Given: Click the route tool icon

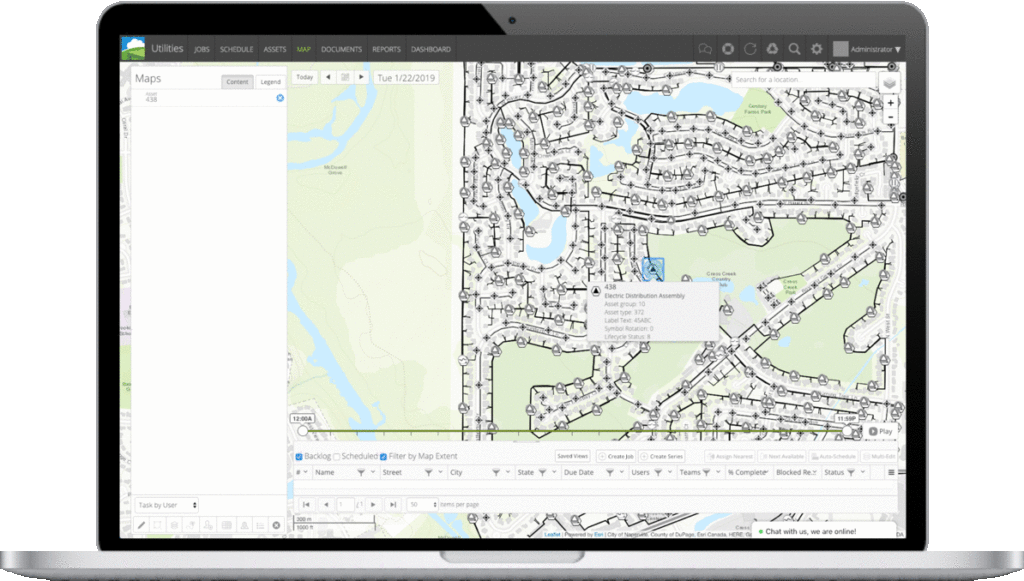Looking at the screenshot, I should point(191,525).
